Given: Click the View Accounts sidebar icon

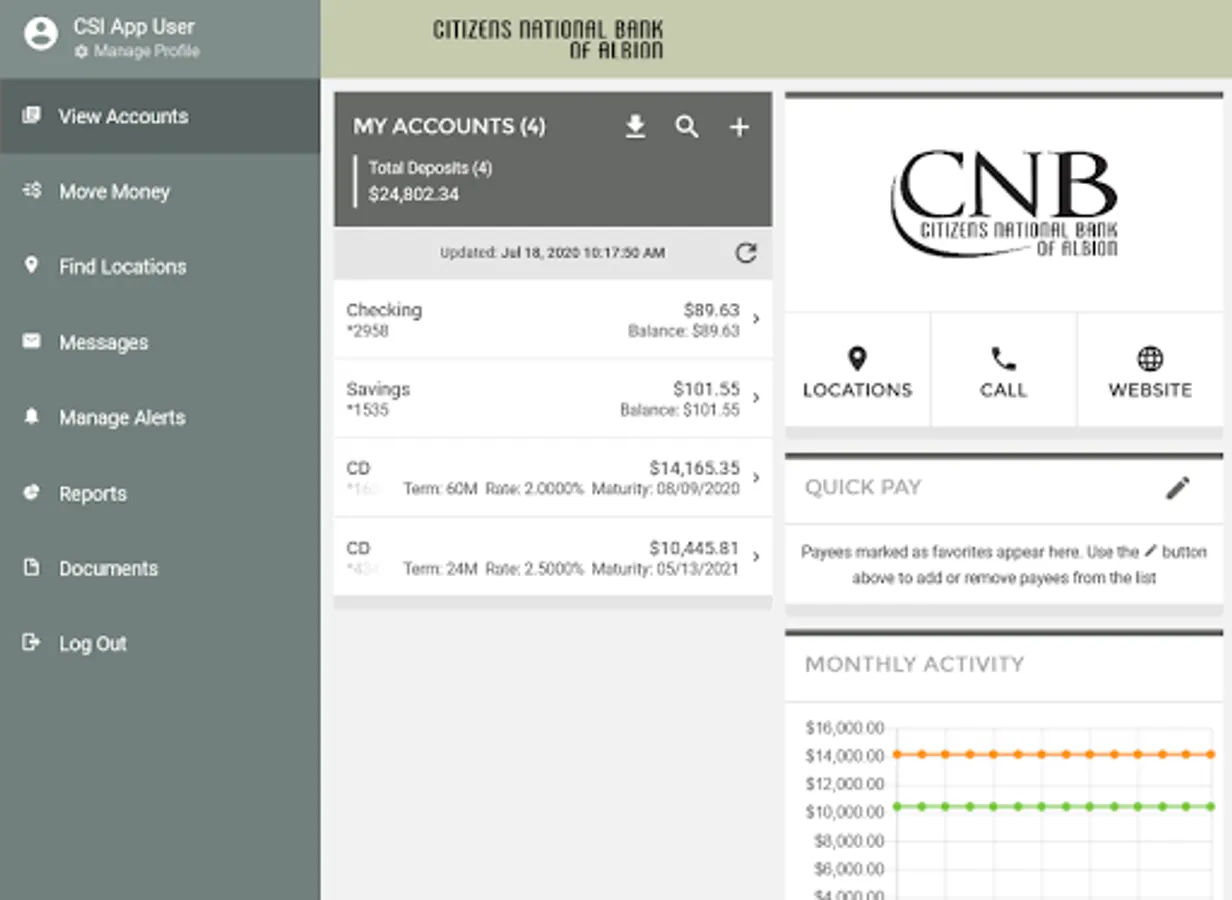Looking at the screenshot, I should pyautogui.click(x=32, y=115).
